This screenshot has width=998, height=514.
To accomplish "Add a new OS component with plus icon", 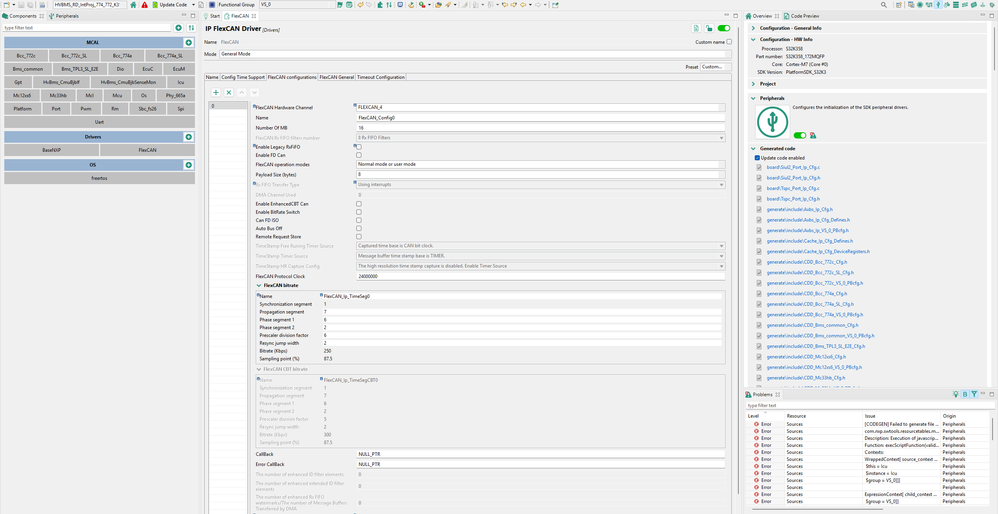I will tap(188, 165).
